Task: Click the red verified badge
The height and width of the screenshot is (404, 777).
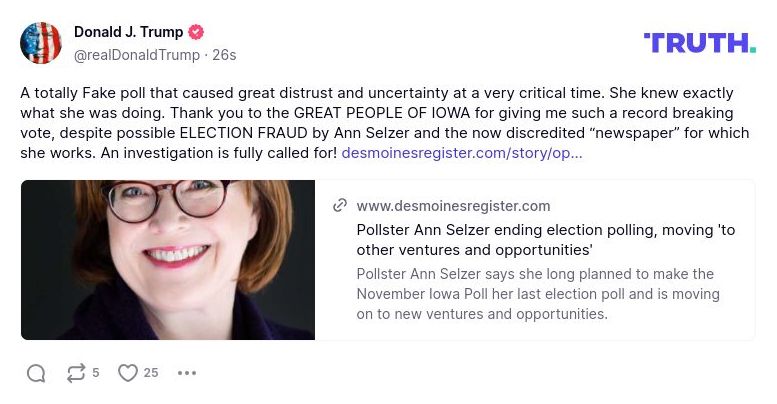Action: pyautogui.click(x=196, y=32)
